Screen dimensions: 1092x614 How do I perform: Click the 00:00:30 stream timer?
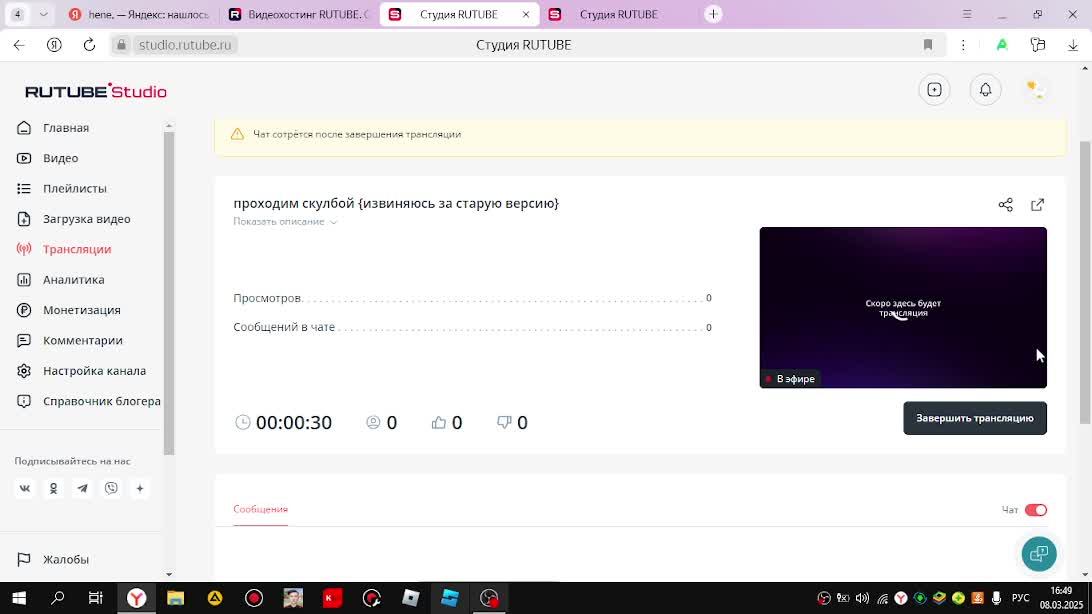(x=284, y=423)
